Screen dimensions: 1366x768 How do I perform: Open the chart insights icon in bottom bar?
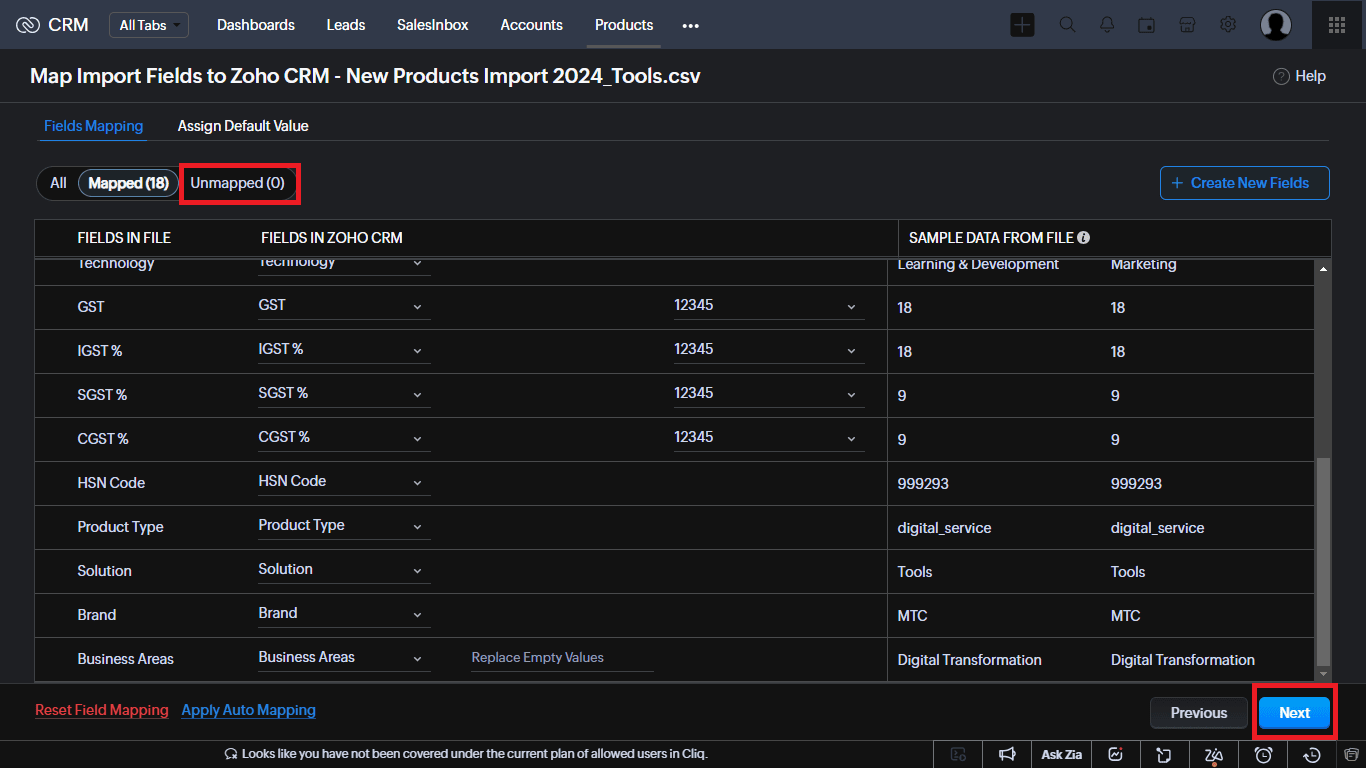click(x=1115, y=755)
